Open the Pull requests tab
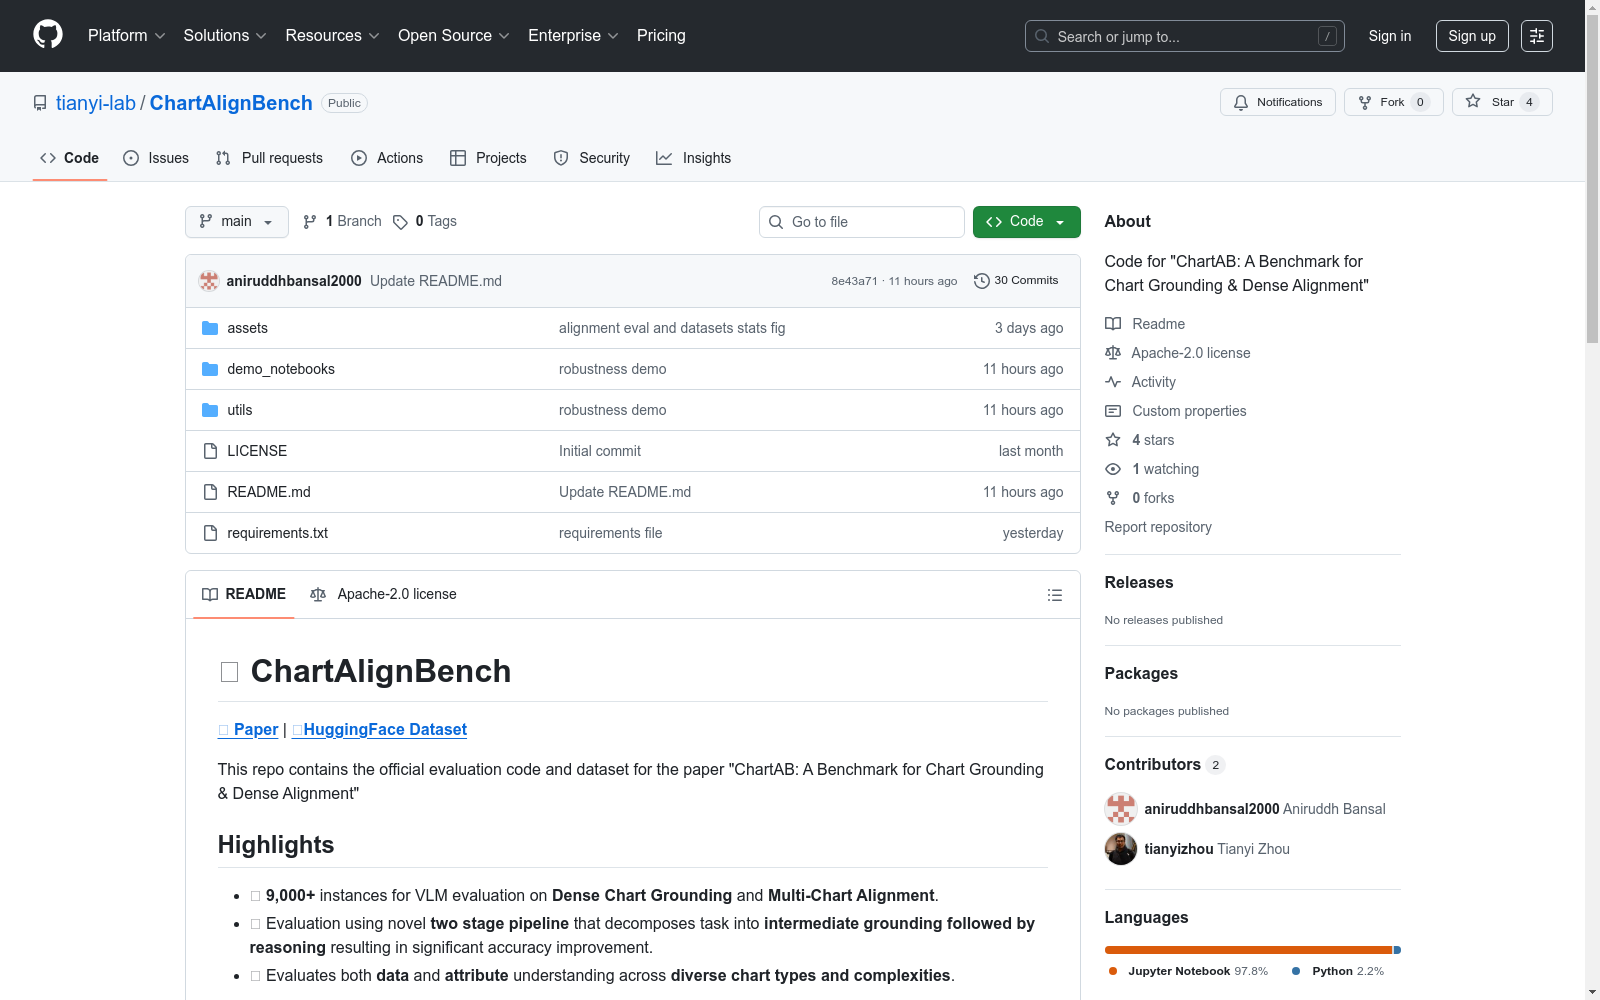The image size is (1600, 1000). tap(269, 158)
